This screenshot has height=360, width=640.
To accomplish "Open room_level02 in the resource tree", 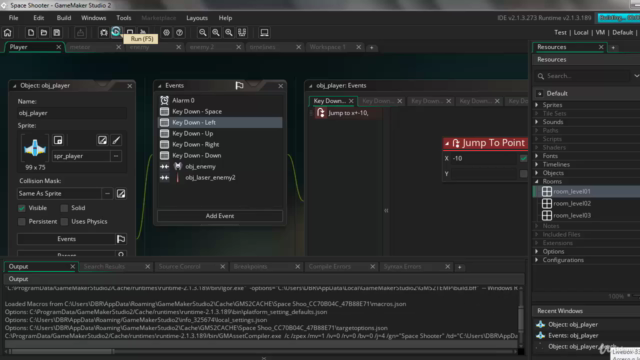I will [x=572, y=203].
